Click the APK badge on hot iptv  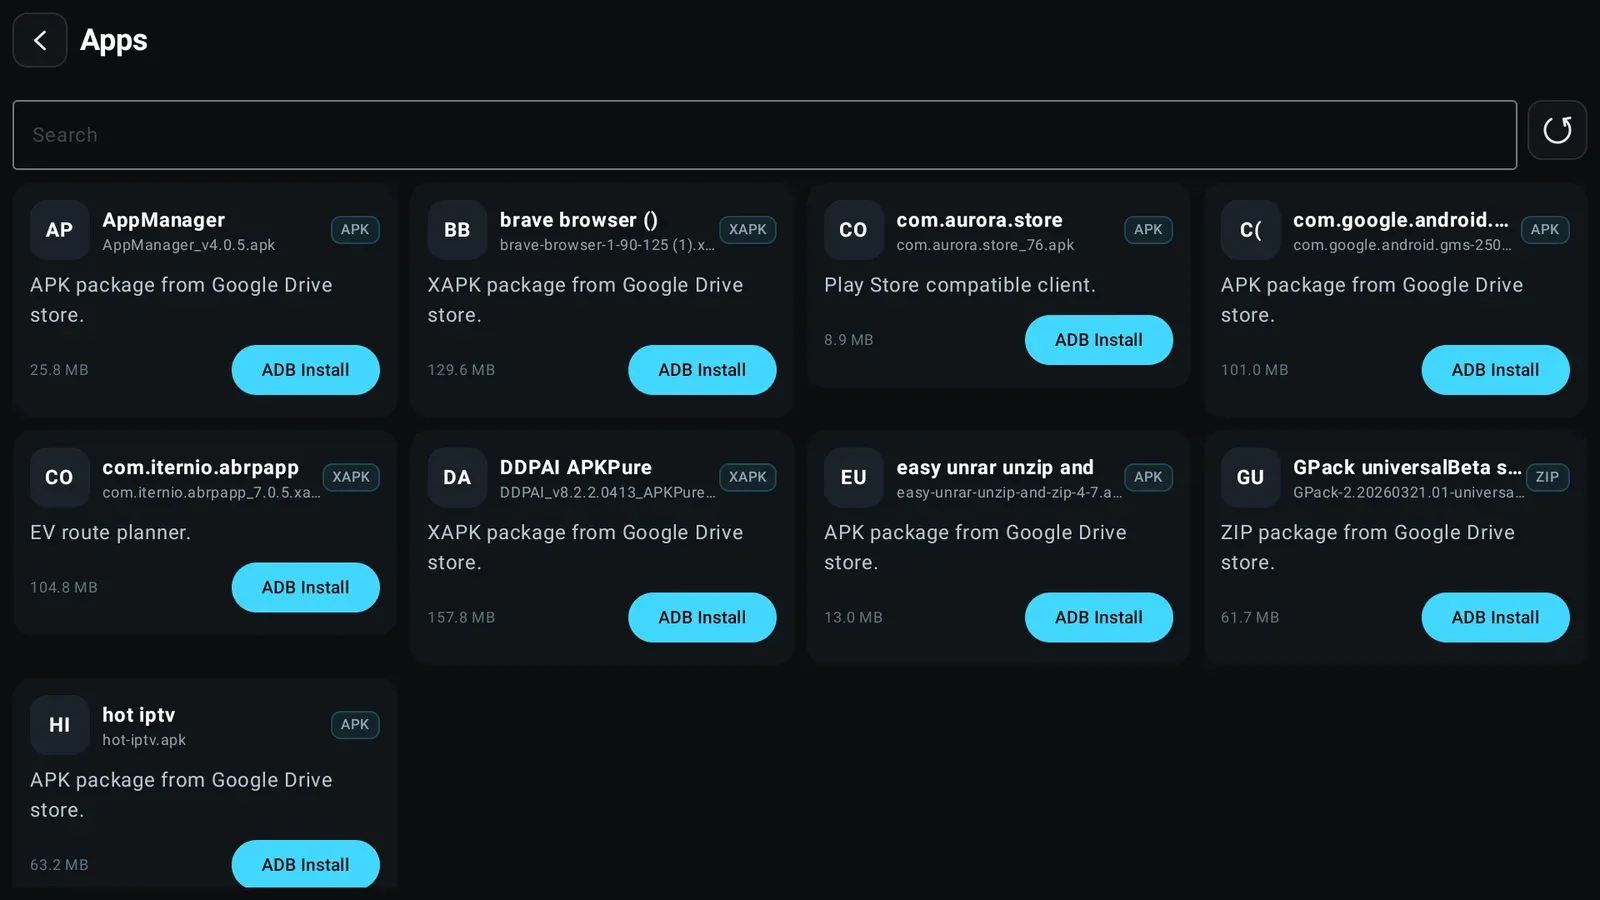(355, 725)
